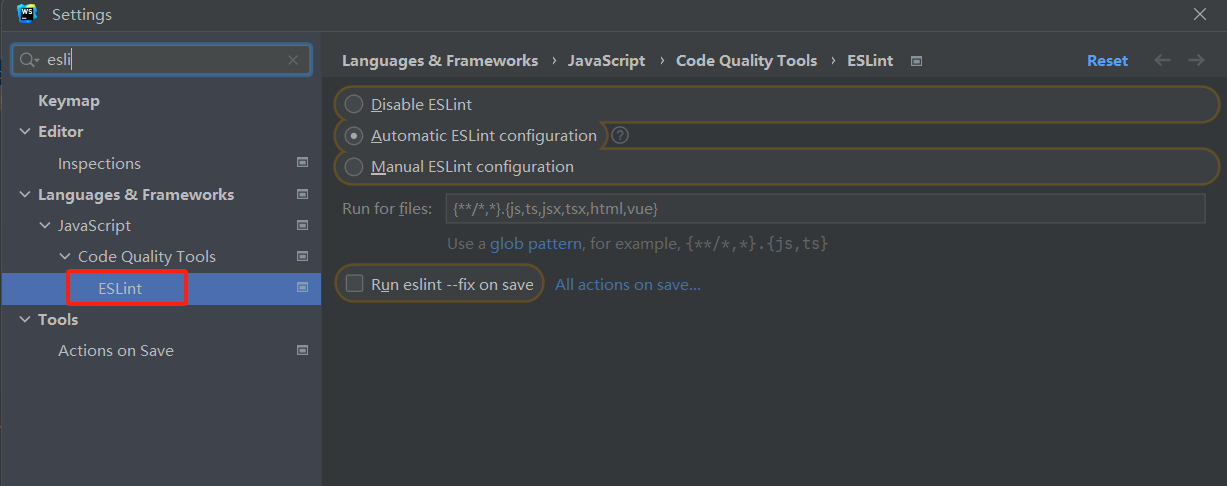Clear search text with the X icon
The image size is (1227, 486).
[x=293, y=60]
